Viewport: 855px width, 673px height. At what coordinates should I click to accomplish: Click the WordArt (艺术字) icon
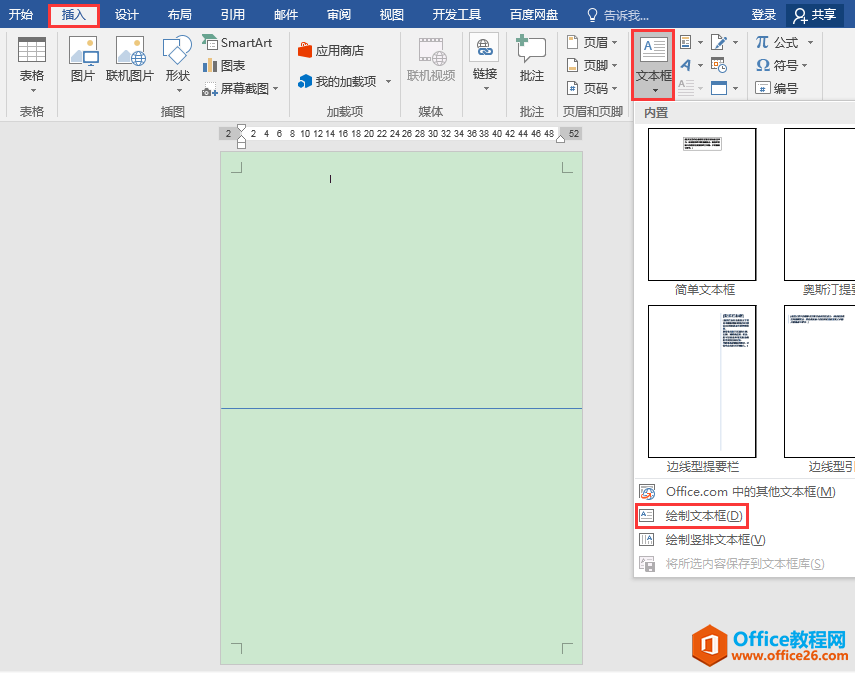[x=686, y=65]
